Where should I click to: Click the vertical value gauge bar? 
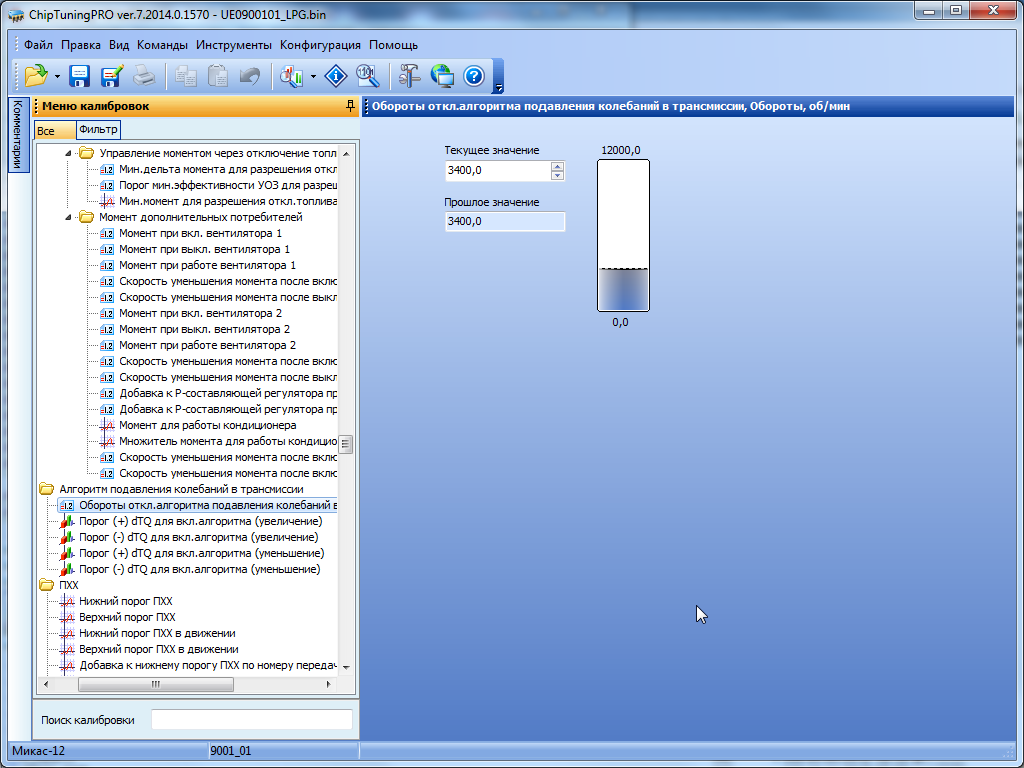coord(623,236)
